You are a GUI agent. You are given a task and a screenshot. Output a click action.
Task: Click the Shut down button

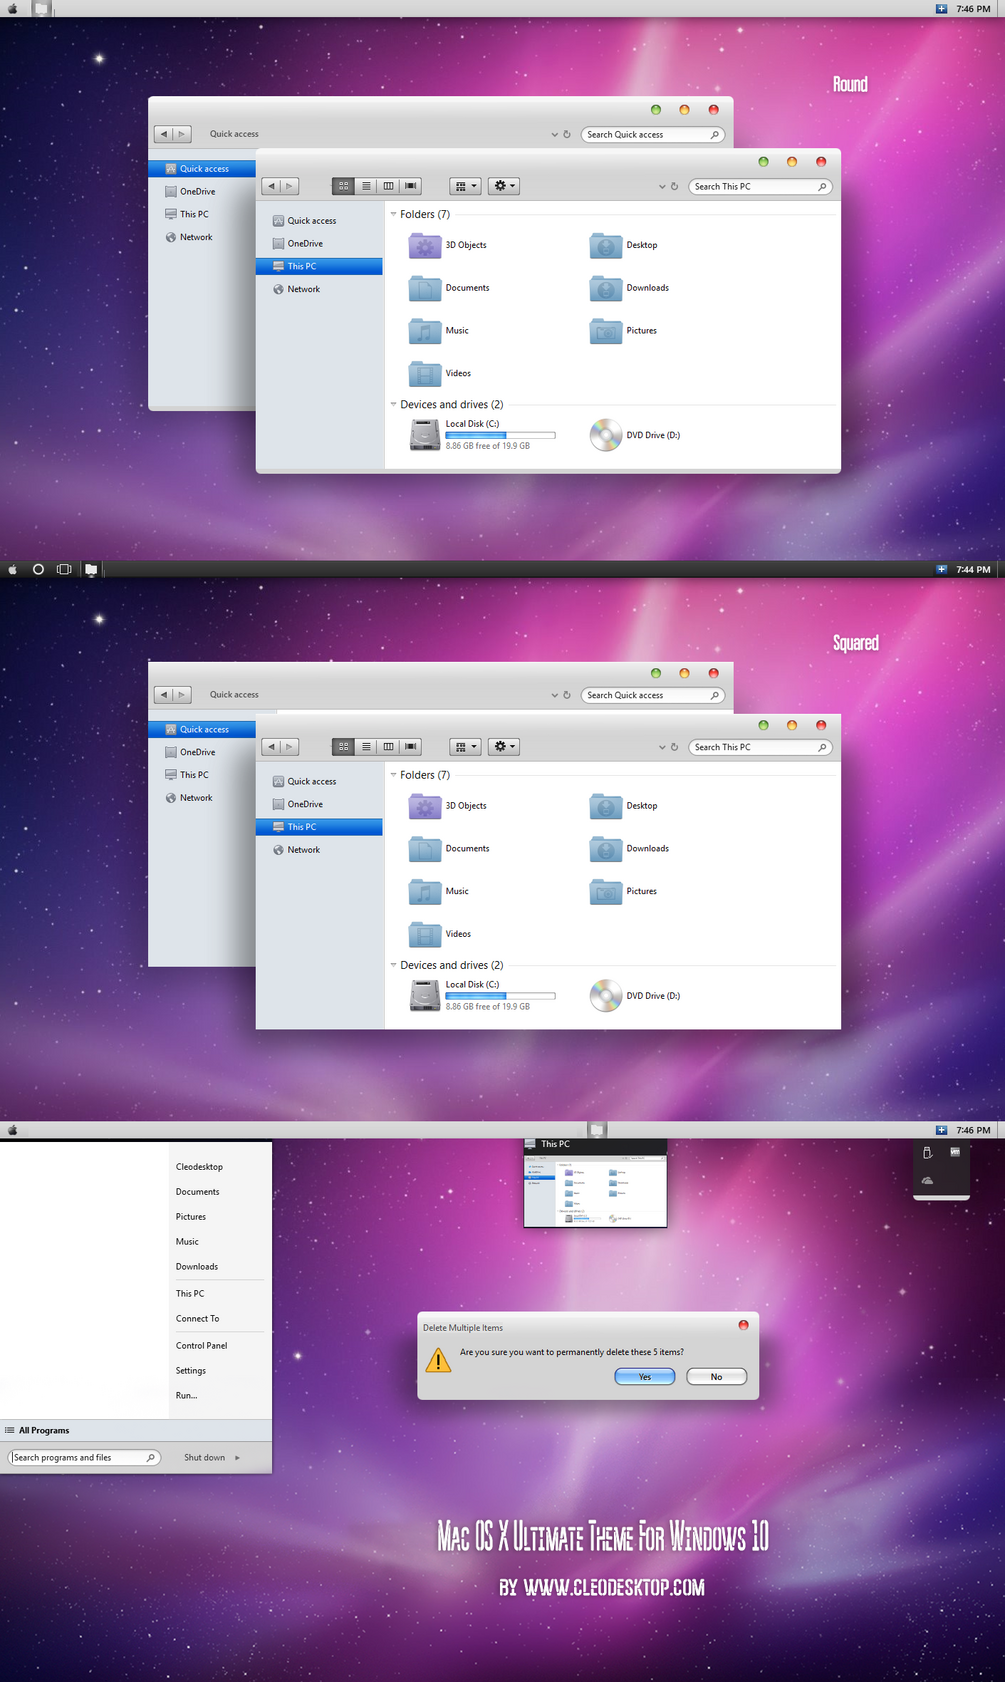point(204,1458)
